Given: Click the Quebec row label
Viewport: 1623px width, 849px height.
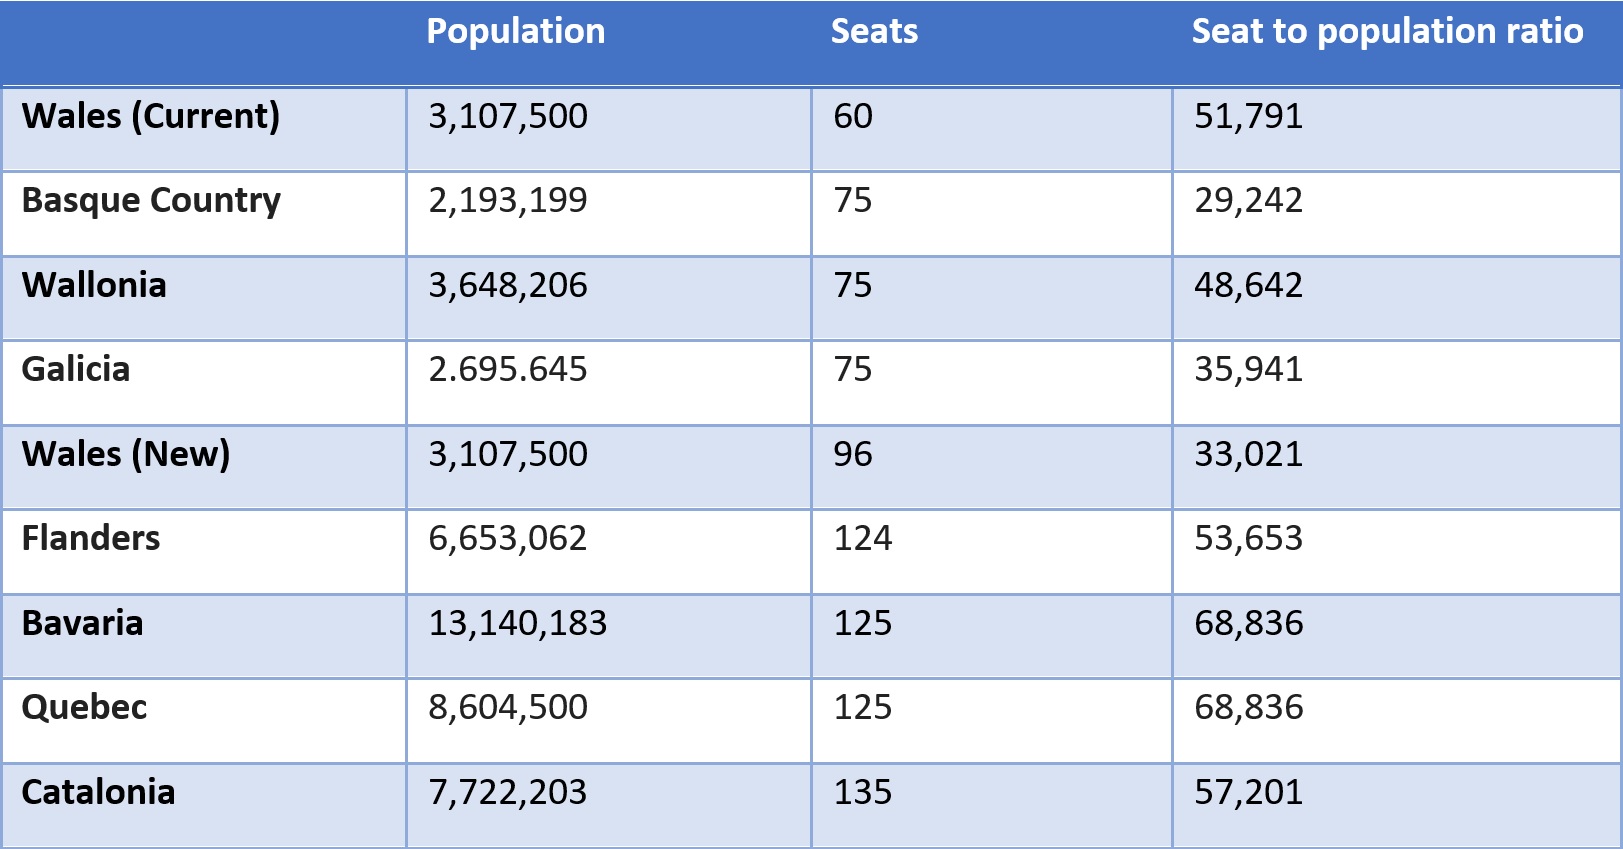Looking at the screenshot, I should pos(85,707).
